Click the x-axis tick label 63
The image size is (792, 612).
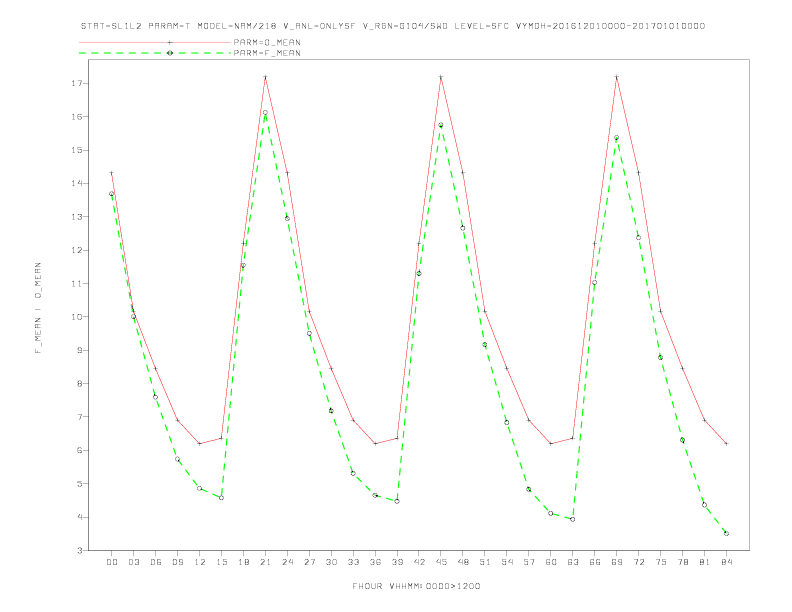(x=573, y=562)
